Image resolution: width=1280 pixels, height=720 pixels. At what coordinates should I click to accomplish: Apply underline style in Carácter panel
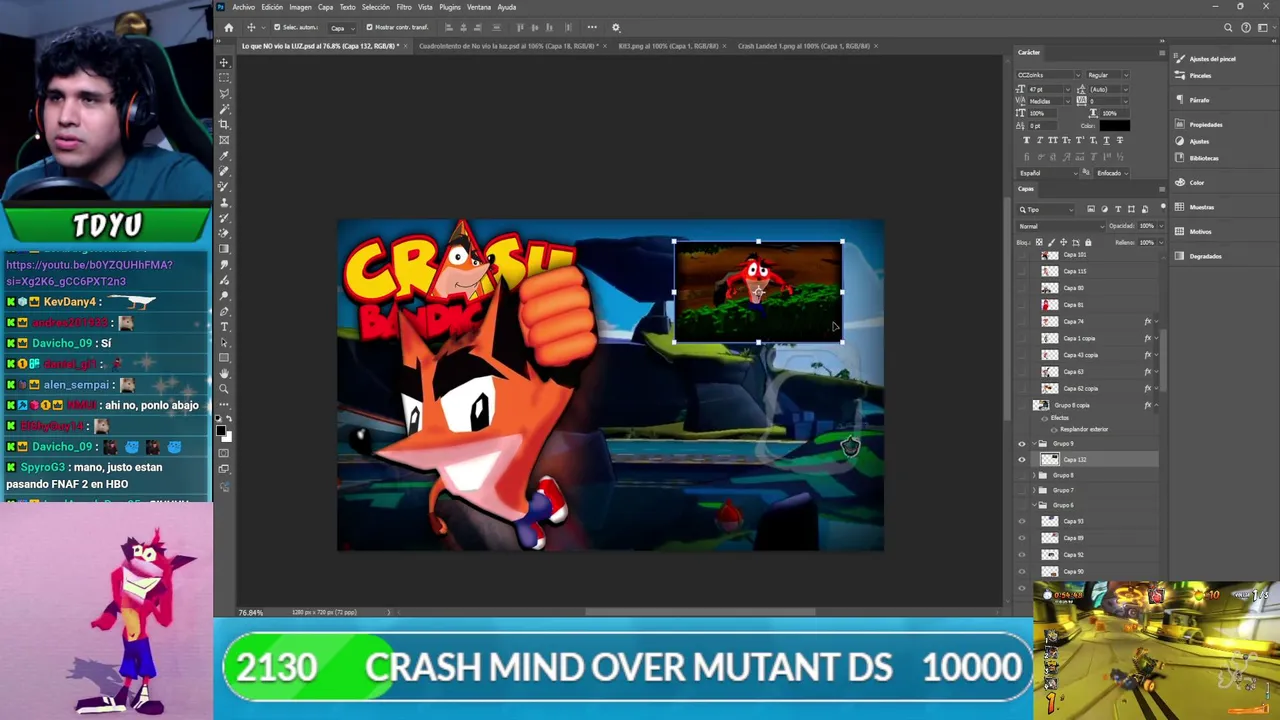click(x=1106, y=140)
